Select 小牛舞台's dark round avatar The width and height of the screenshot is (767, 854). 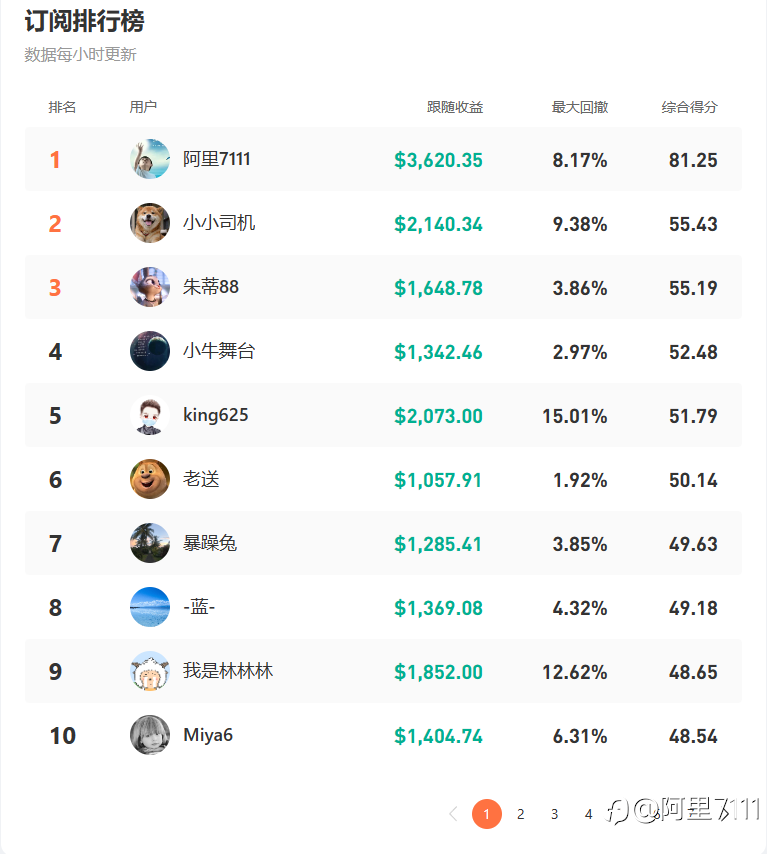point(150,351)
